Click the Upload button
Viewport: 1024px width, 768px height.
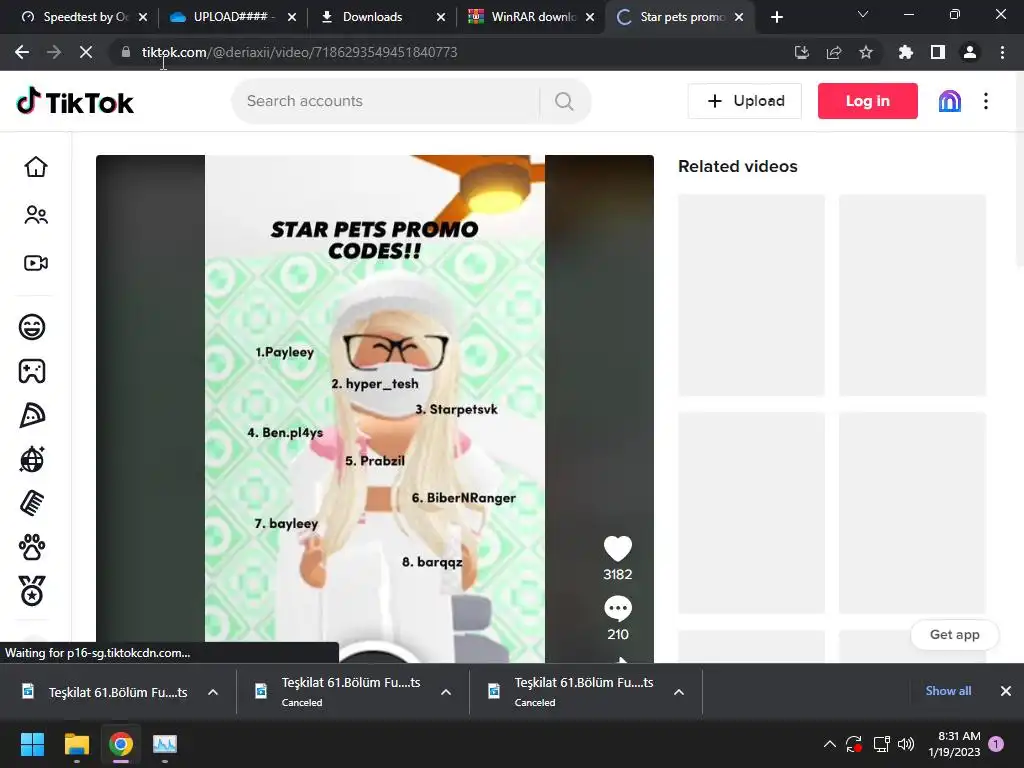[744, 101]
